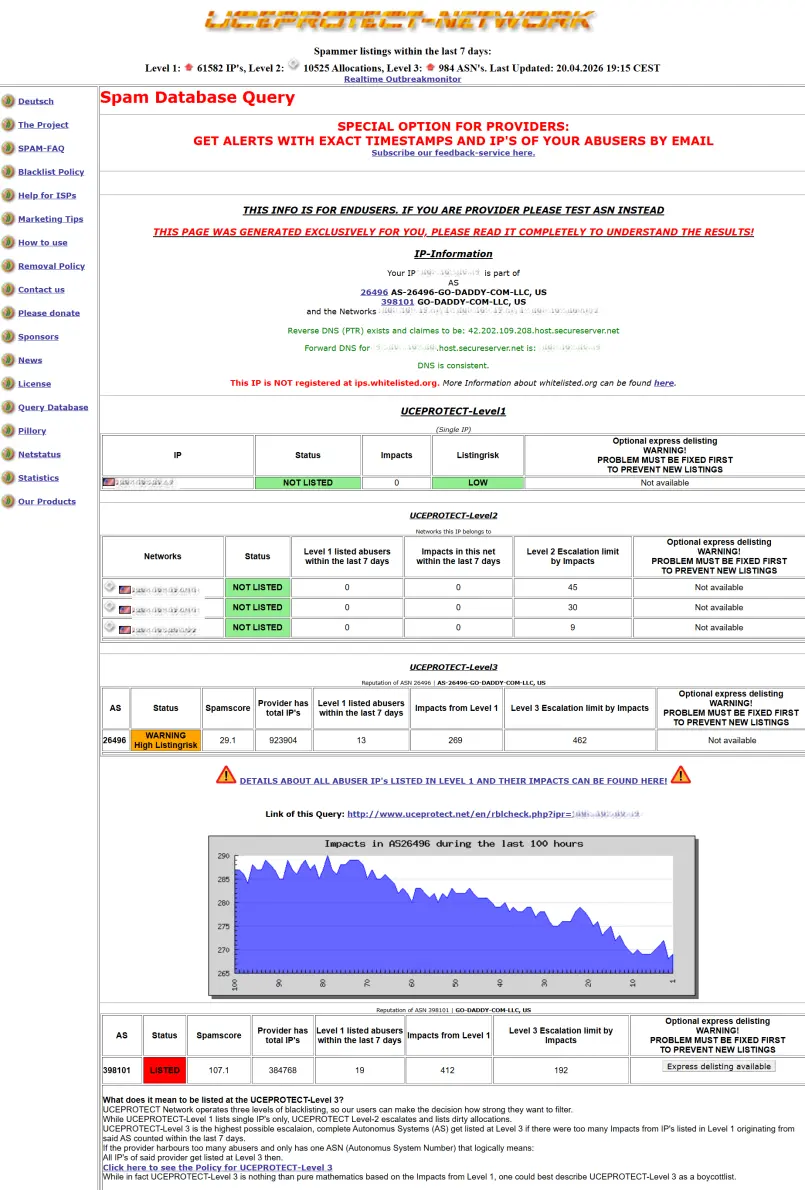
Task: Click the red Level 1 status dot in header
Action: 189,68
